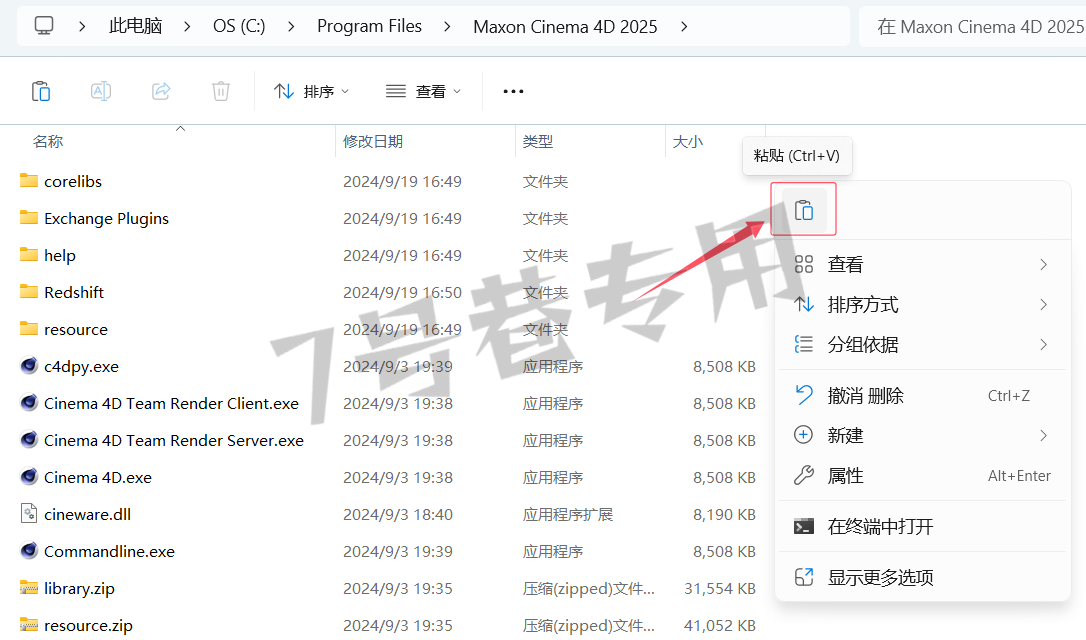Sort by the 大小 column header
This screenshot has height=640, width=1086.
(688, 141)
